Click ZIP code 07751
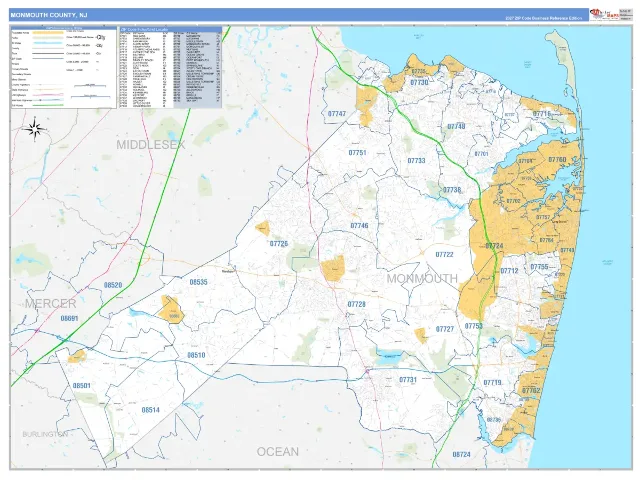The height and width of the screenshot is (480, 640). (x=357, y=153)
